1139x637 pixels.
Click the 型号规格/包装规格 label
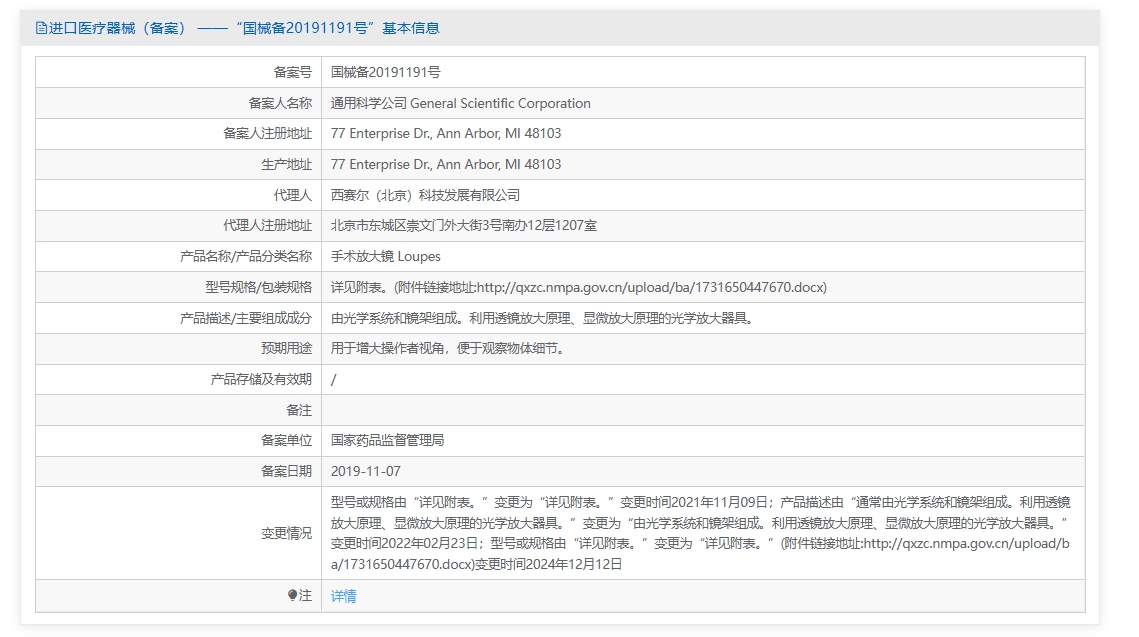(x=259, y=288)
